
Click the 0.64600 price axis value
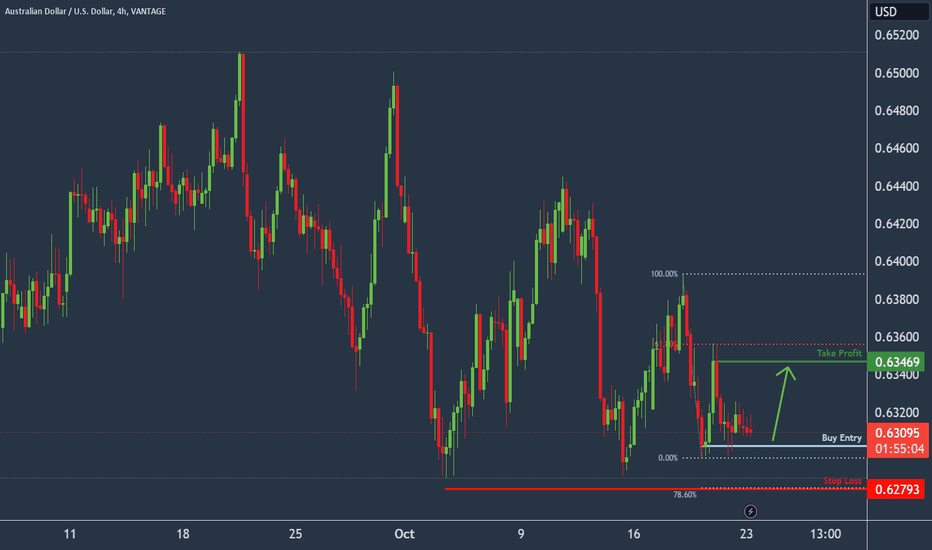click(x=896, y=148)
